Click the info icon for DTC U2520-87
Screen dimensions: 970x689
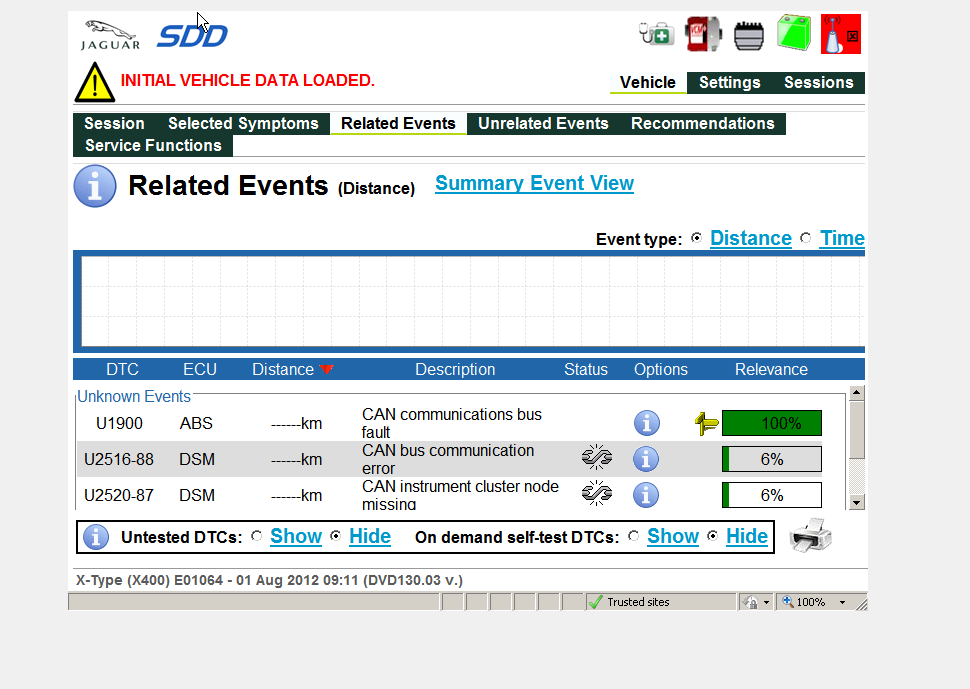(646, 495)
